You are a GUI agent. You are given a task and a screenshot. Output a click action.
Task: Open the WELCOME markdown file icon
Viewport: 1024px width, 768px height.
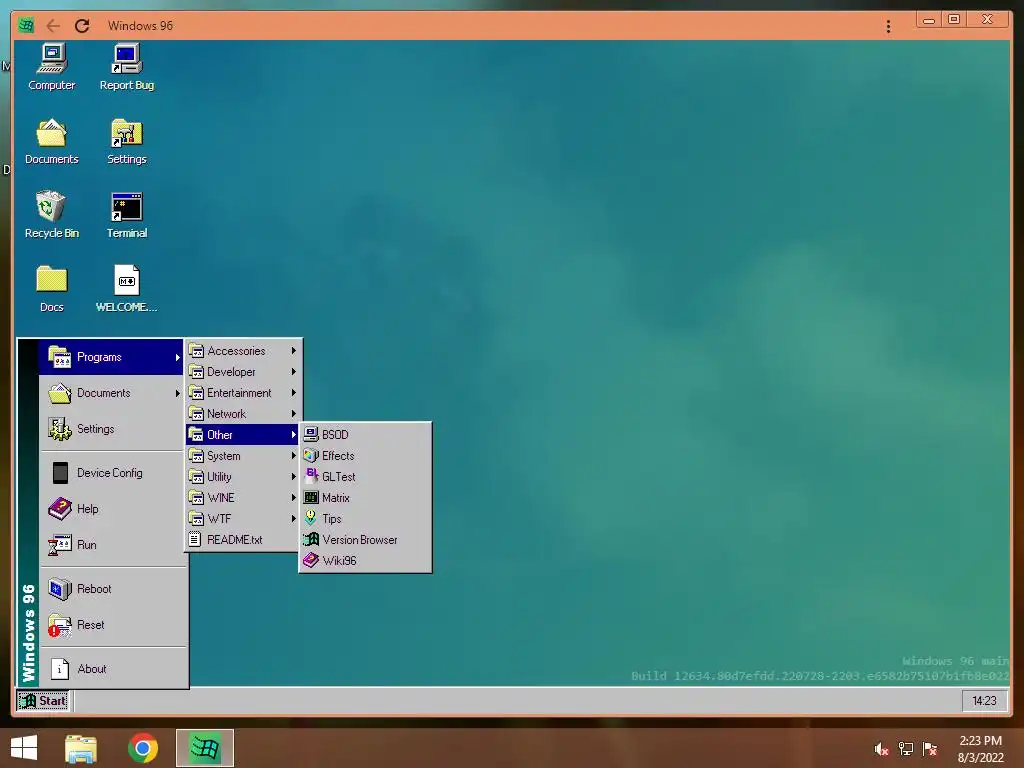click(x=127, y=289)
